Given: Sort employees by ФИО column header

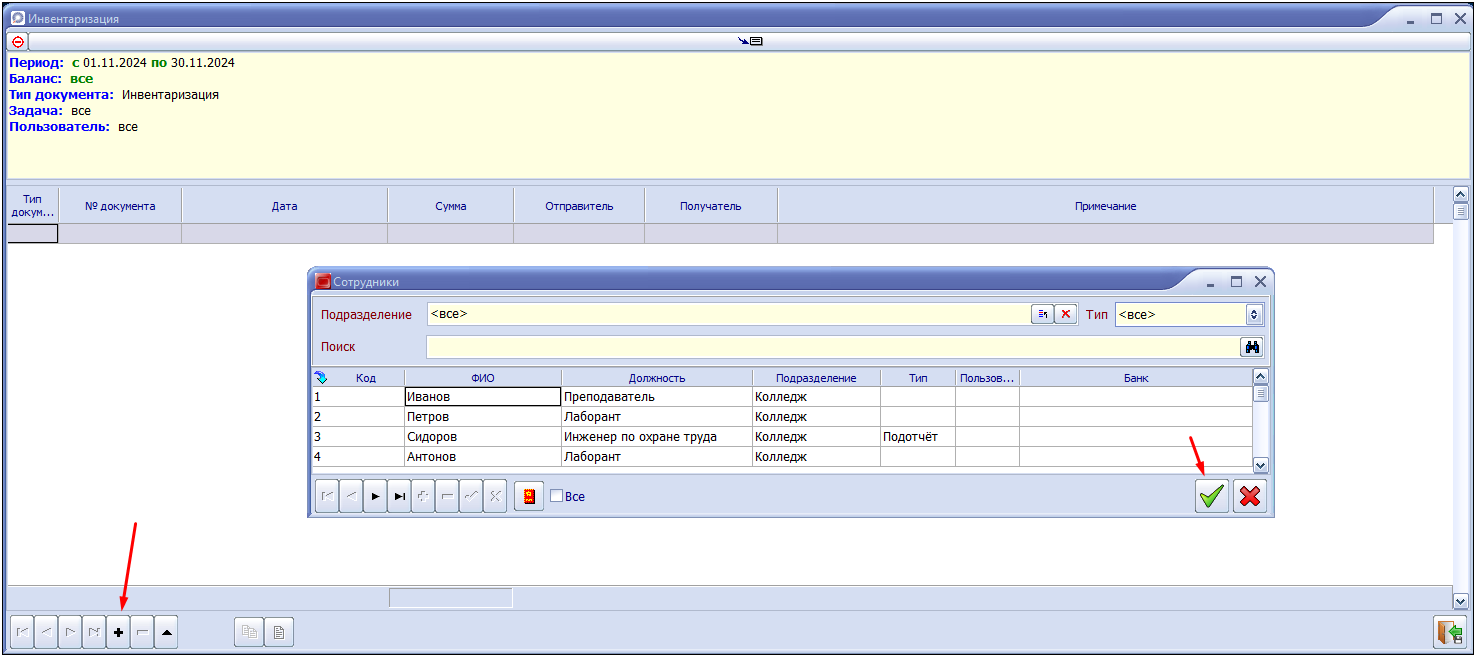Looking at the screenshot, I should [x=483, y=378].
